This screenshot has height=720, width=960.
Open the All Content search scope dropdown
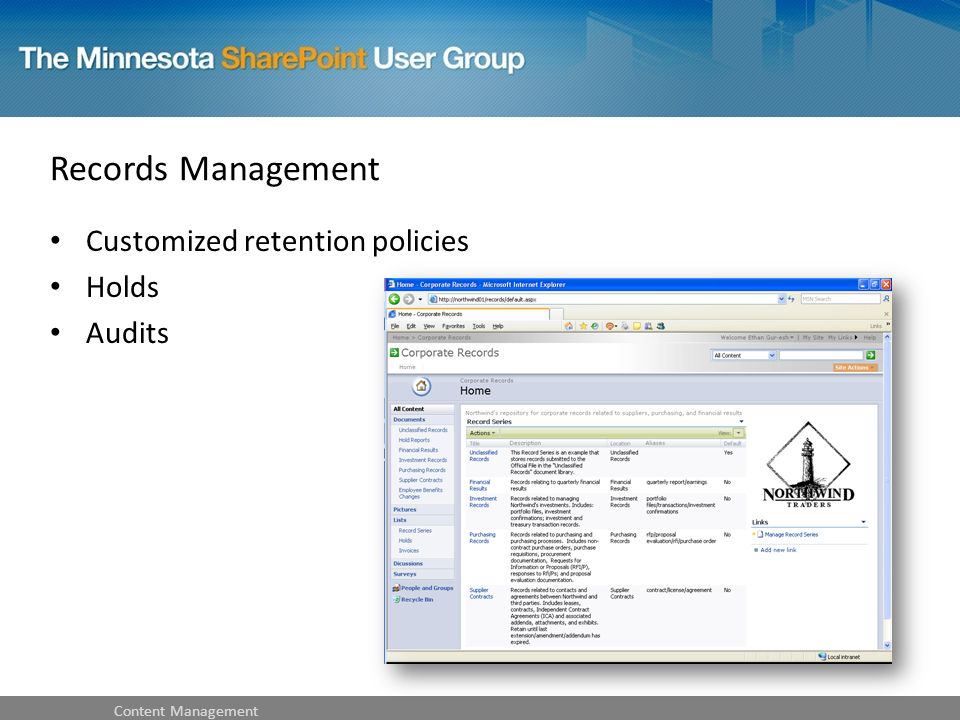tap(744, 355)
